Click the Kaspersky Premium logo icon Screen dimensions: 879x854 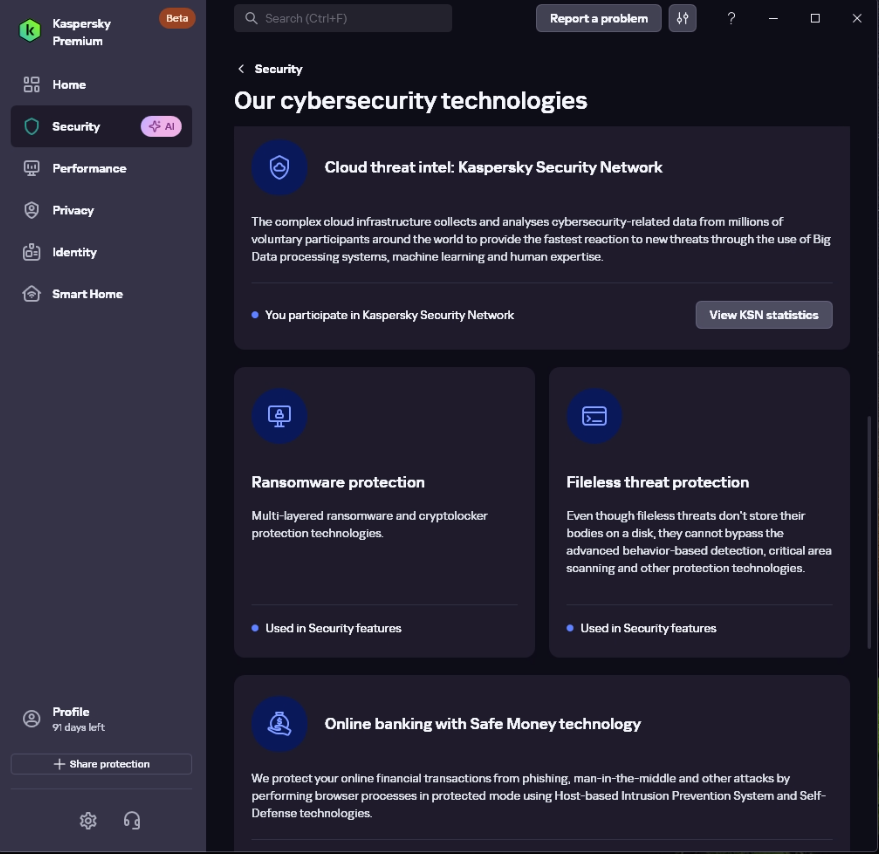pos(30,31)
